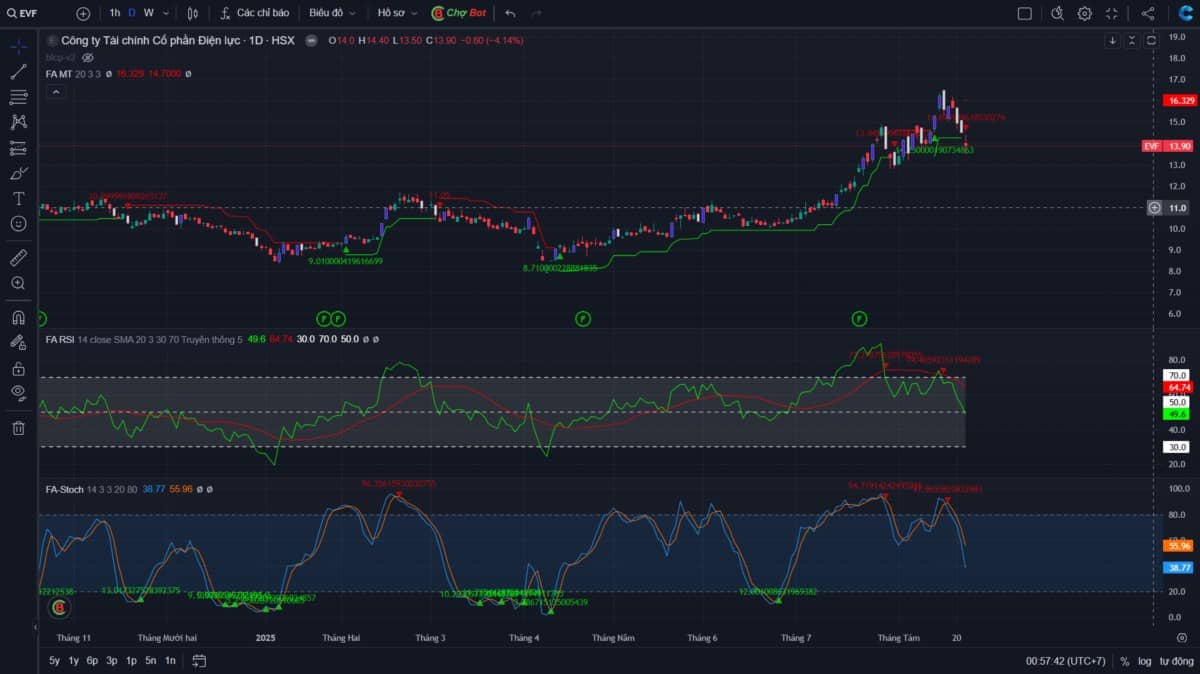The image size is (1200, 674).
Task: Open chart settings gear icon
Action: point(1084,13)
